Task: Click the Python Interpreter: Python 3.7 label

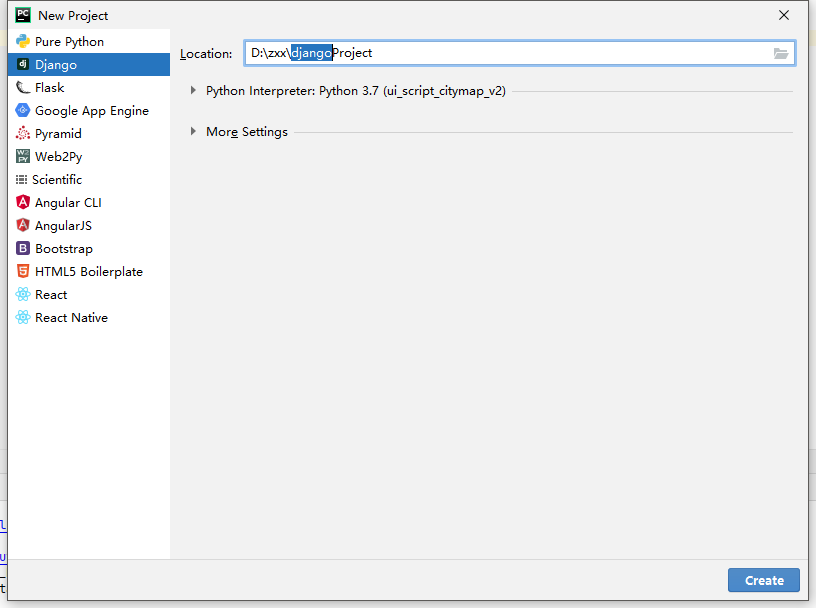Action: 355,91
